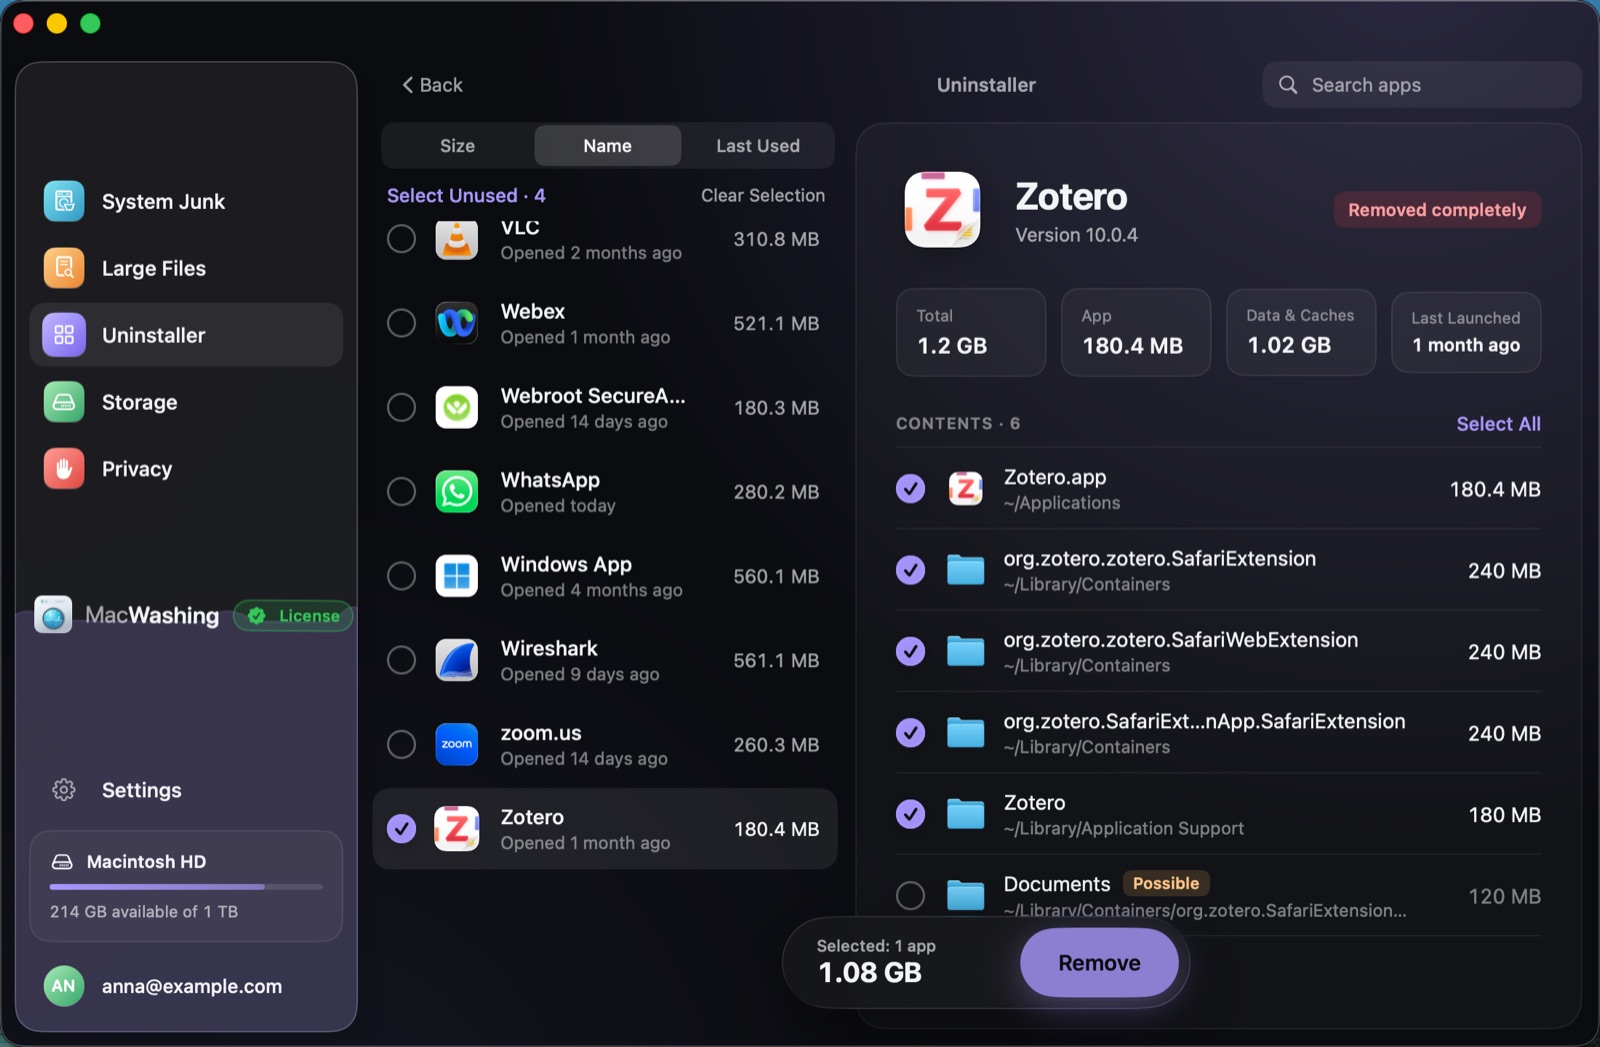Click the License badge
The height and width of the screenshot is (1047, 1600).
point(293,616)
